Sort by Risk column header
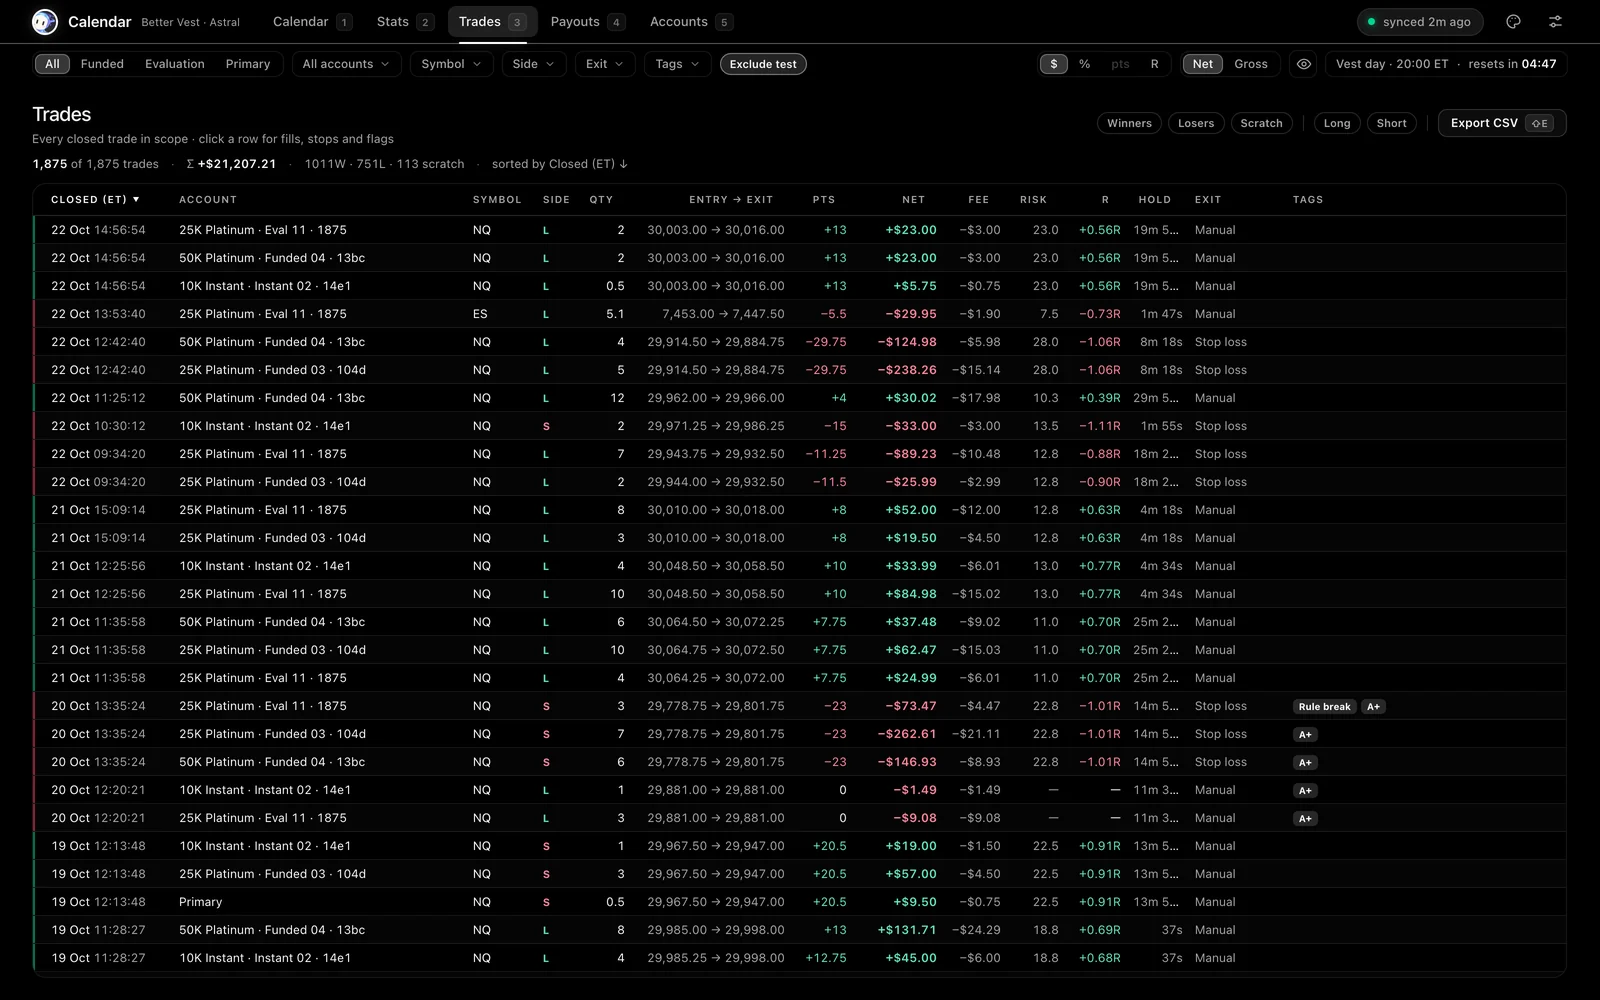This screenshot has width=1600, height=1000. [x=1033, y=200]
